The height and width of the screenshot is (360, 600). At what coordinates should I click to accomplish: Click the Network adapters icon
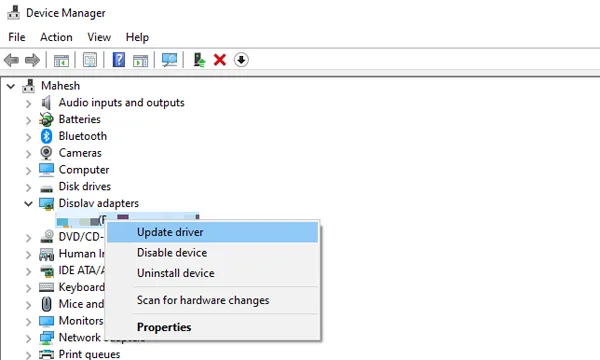tap(46, 338)
